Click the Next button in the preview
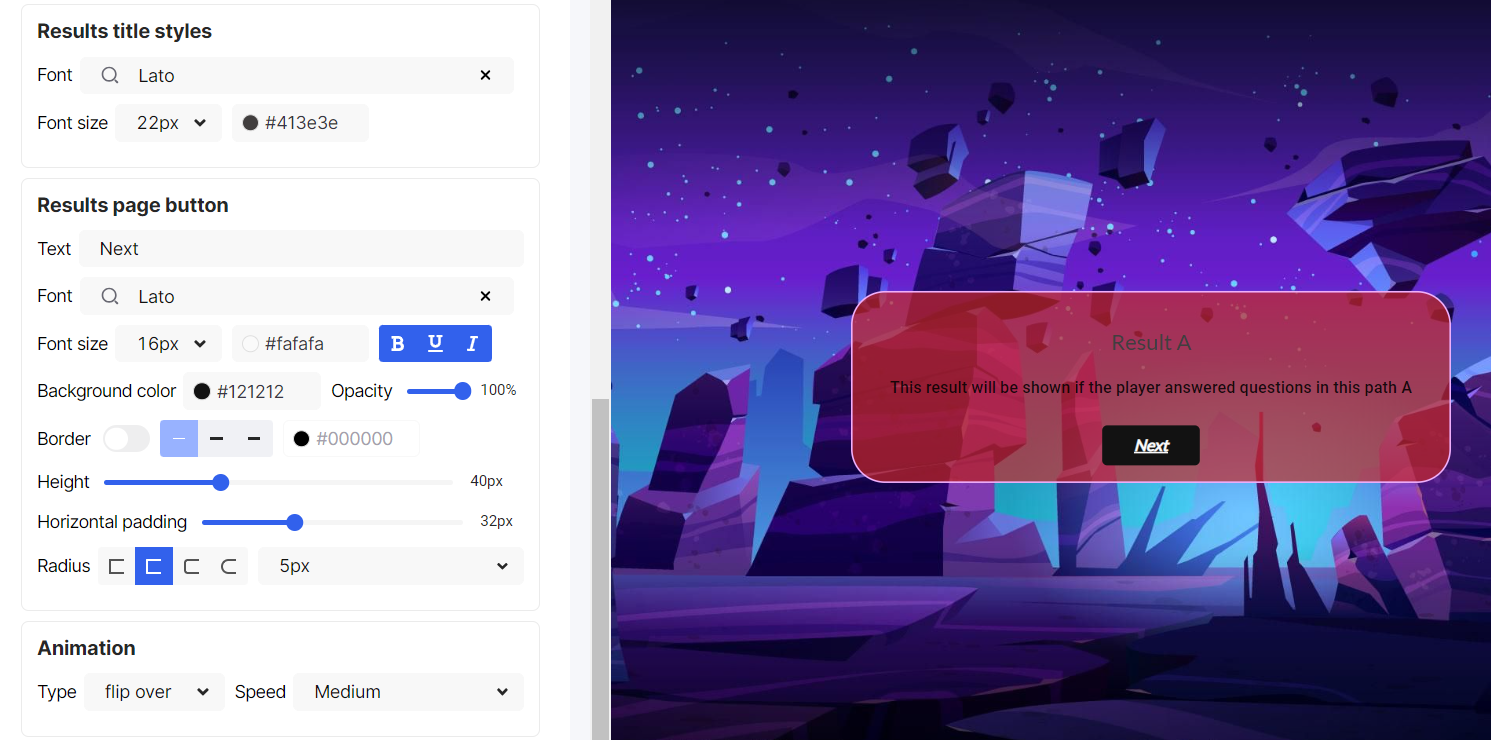The image size is (1491, 740). pos(1151,445)
